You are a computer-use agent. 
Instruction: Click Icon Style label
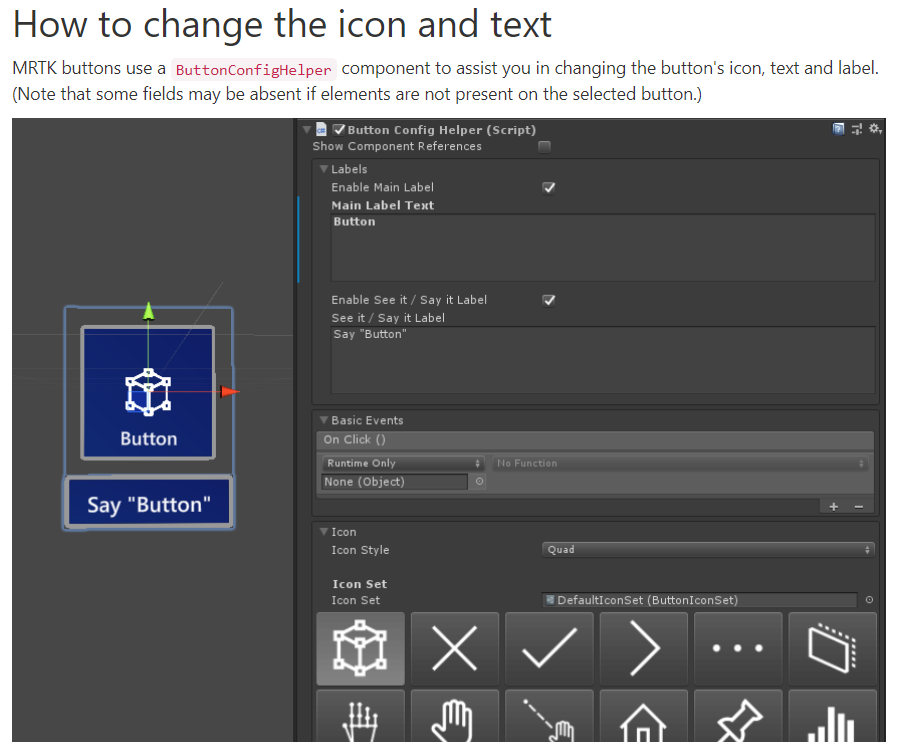[x=360, y=550]
